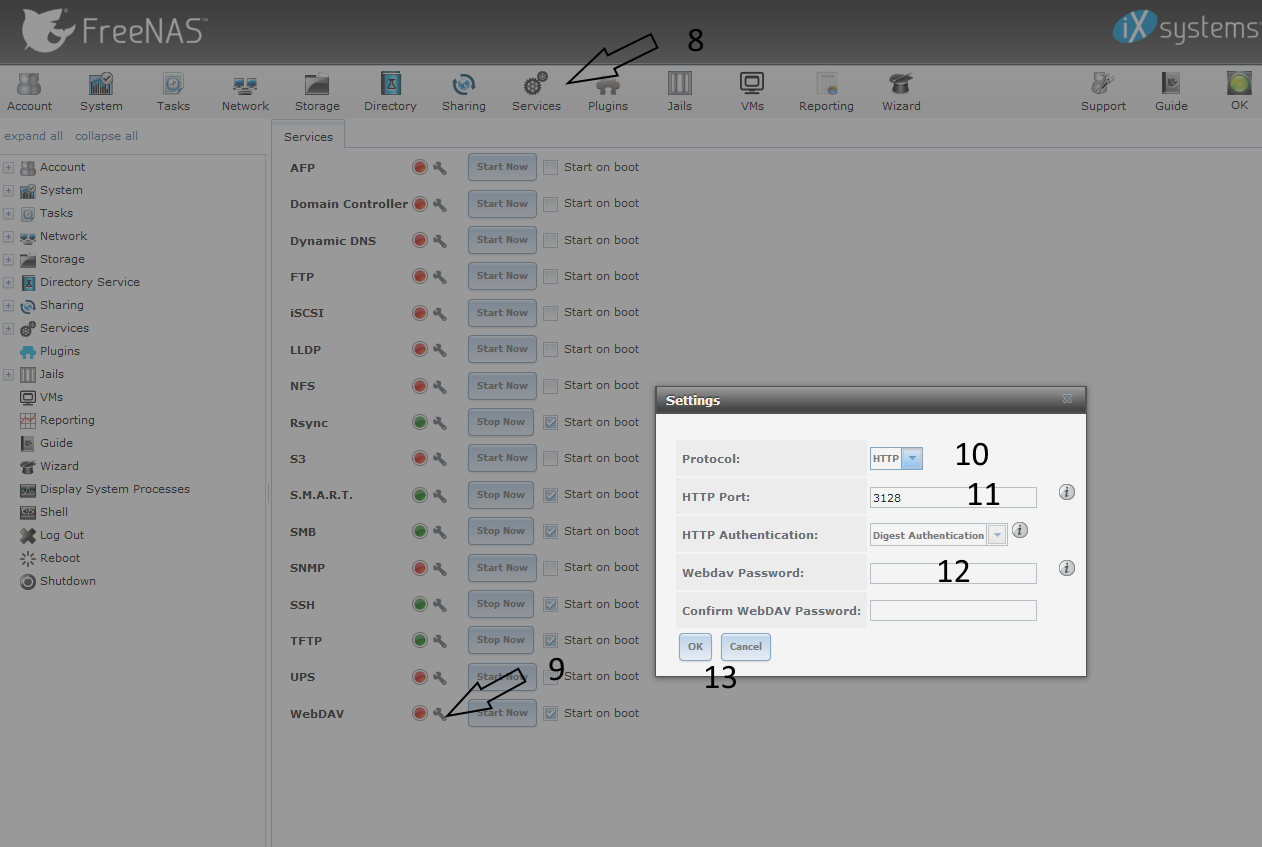Open AFP service settings wrench
1262x847 pixels.
439,168
